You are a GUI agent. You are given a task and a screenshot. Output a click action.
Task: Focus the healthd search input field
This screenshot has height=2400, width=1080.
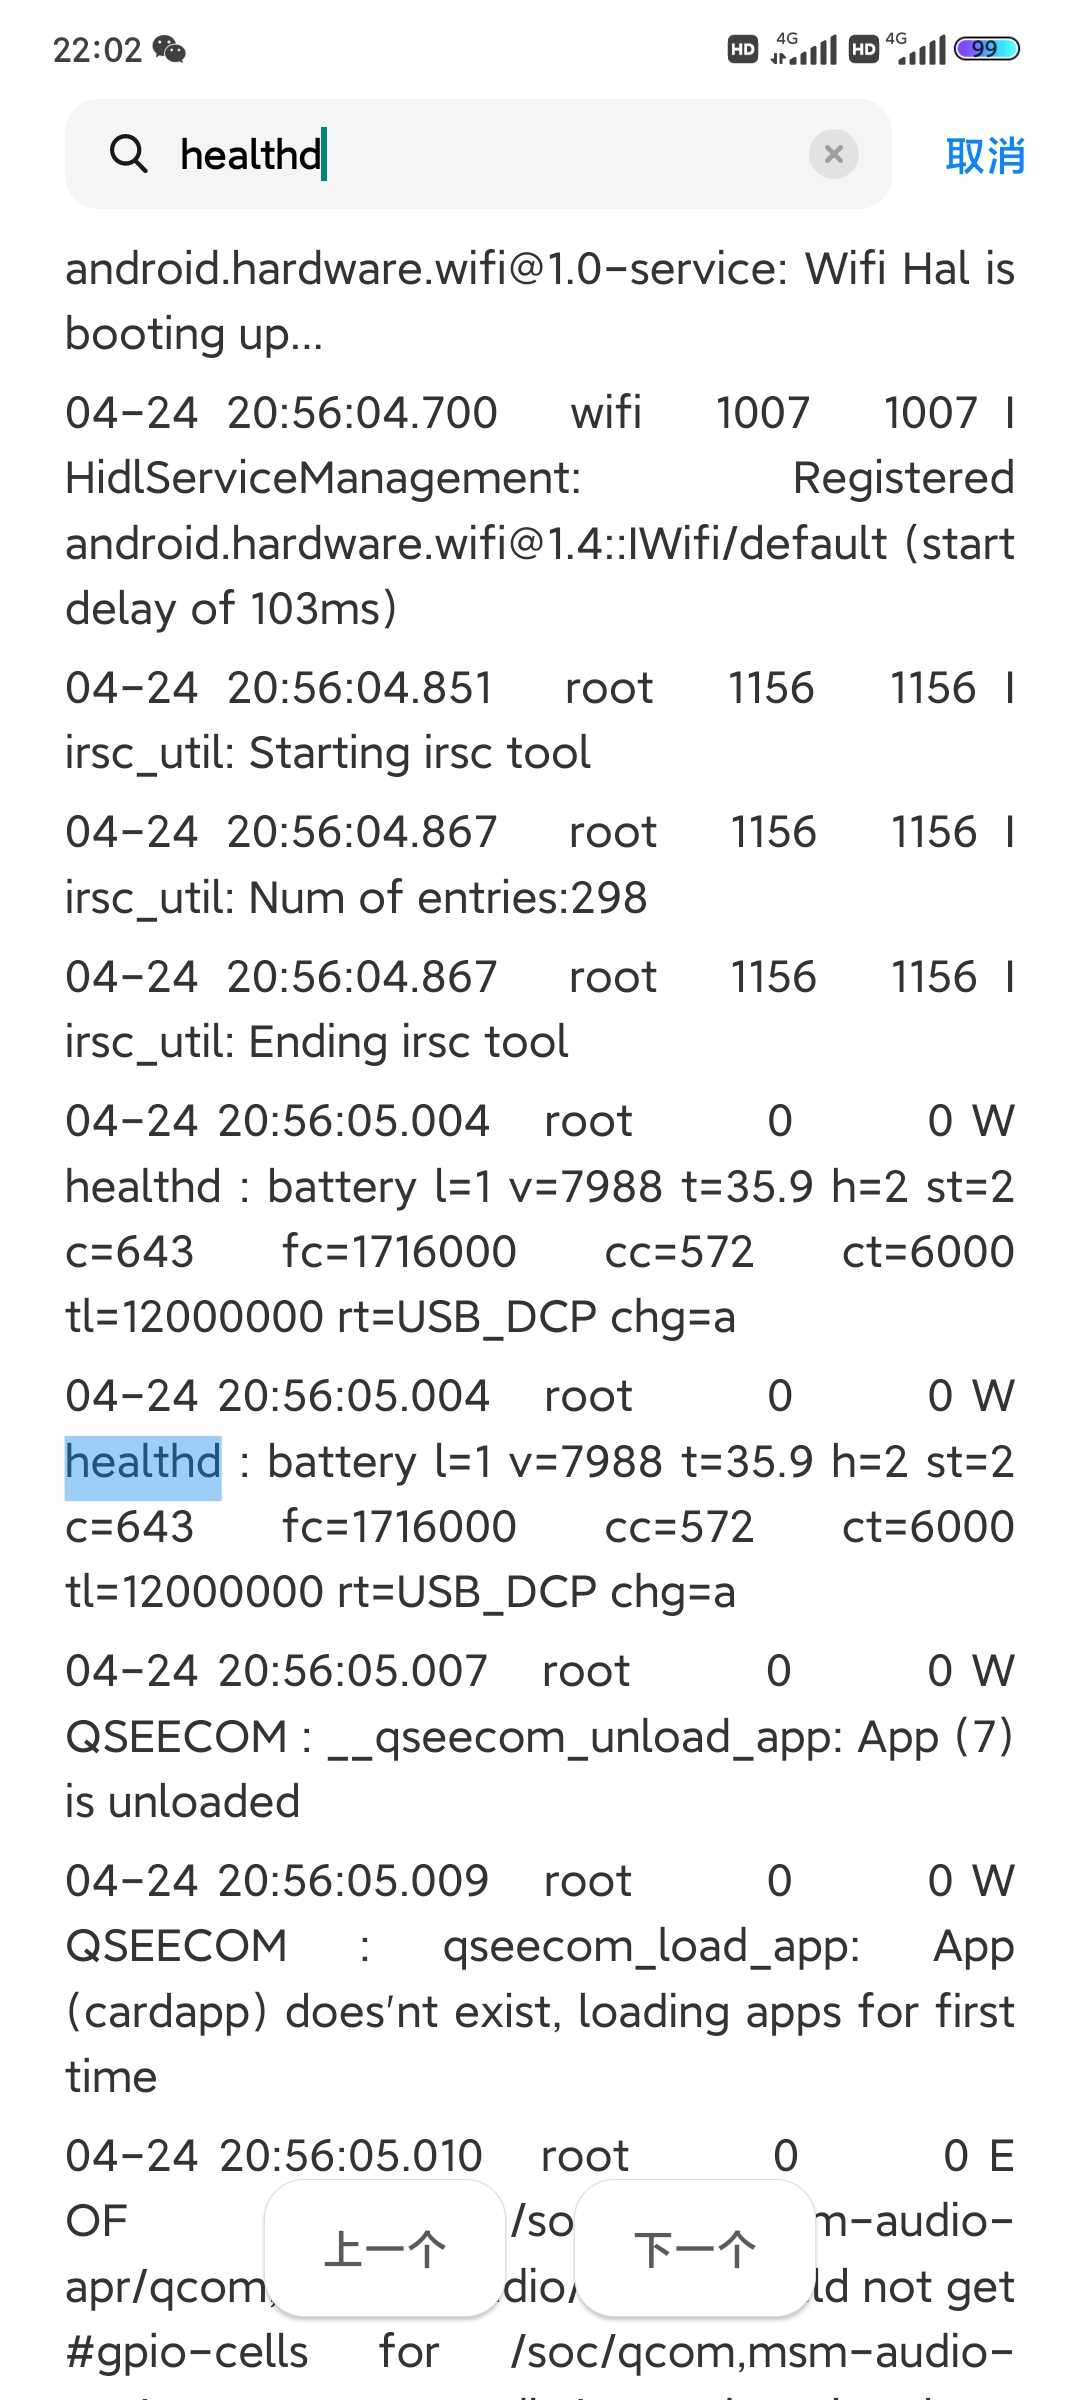click(x=478, y=154)
